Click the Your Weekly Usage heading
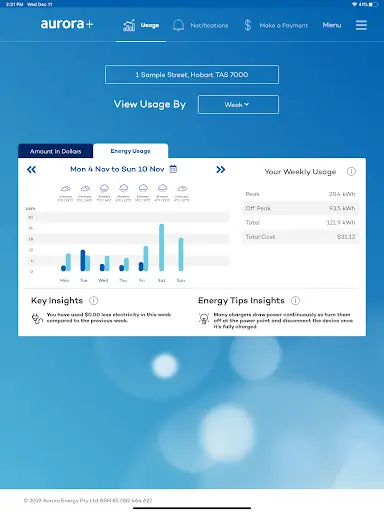Image resolution: width=384 pixels, height=512 pixels. tap(300, 172)
